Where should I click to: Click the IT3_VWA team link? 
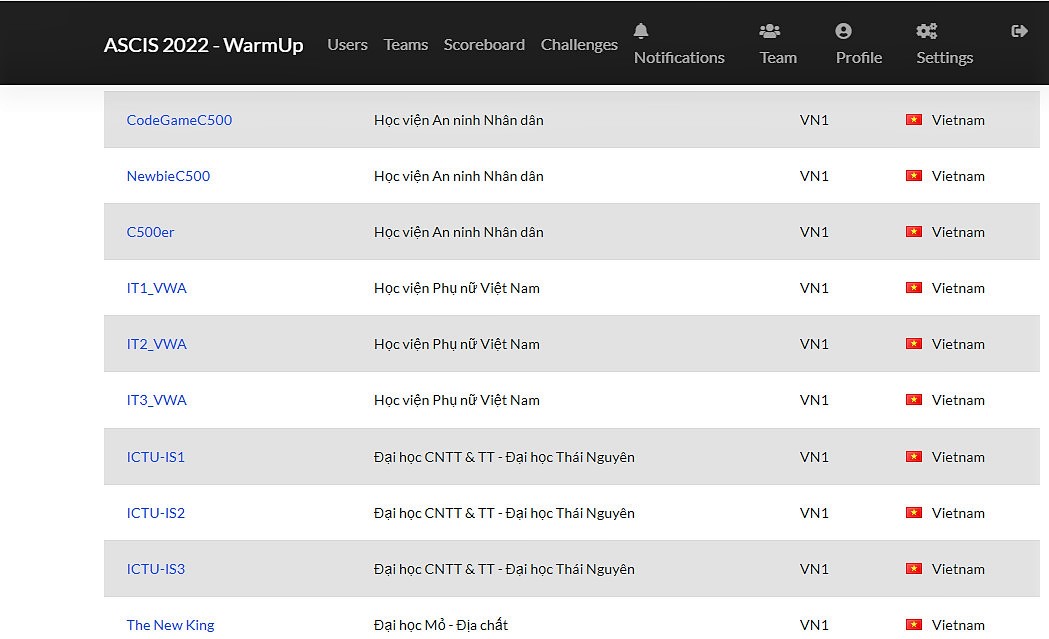[156, 400]
